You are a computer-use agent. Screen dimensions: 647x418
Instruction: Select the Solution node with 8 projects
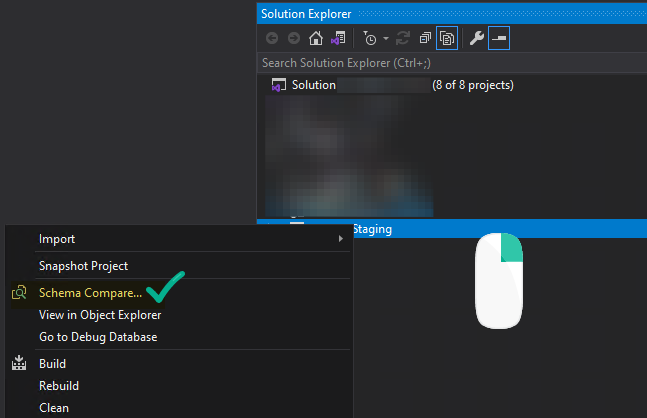(452, 85)
